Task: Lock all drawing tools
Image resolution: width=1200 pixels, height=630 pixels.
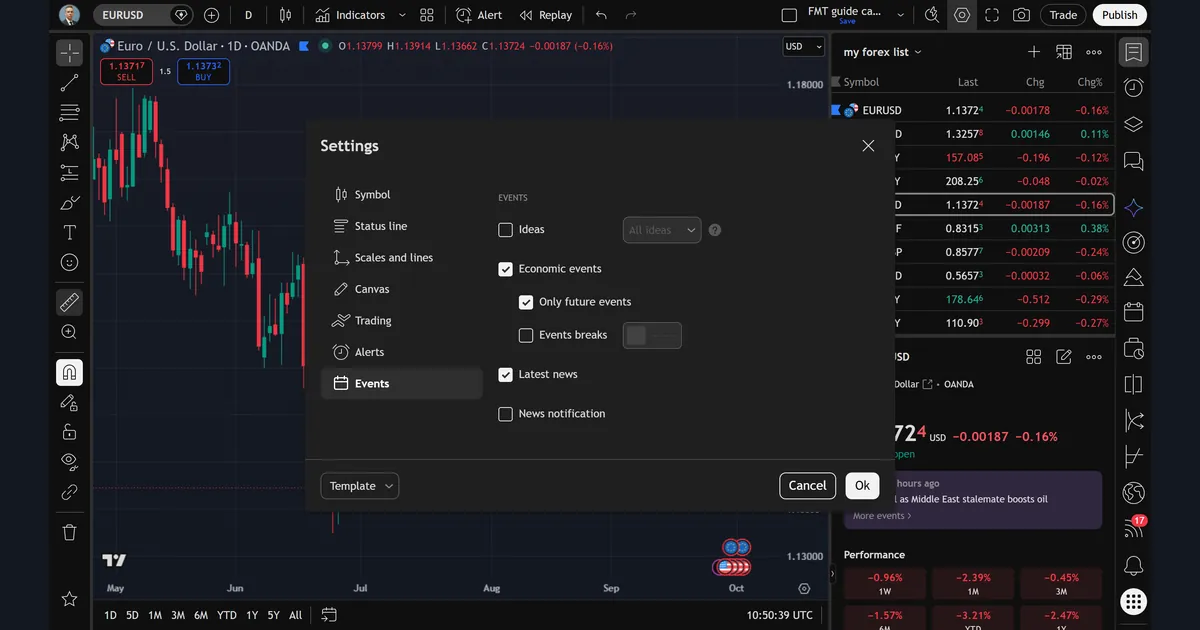Action: pos(69,432)
